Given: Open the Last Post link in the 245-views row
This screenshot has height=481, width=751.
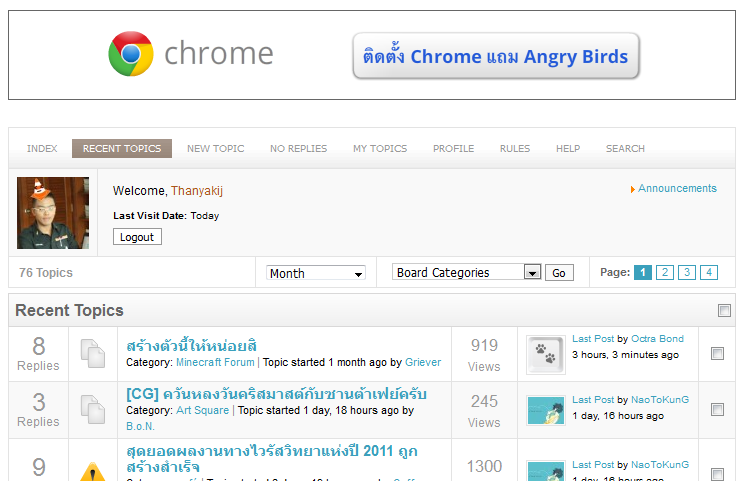Looking at the screenshot, I should pyautogui.click(x=593, y=400).
